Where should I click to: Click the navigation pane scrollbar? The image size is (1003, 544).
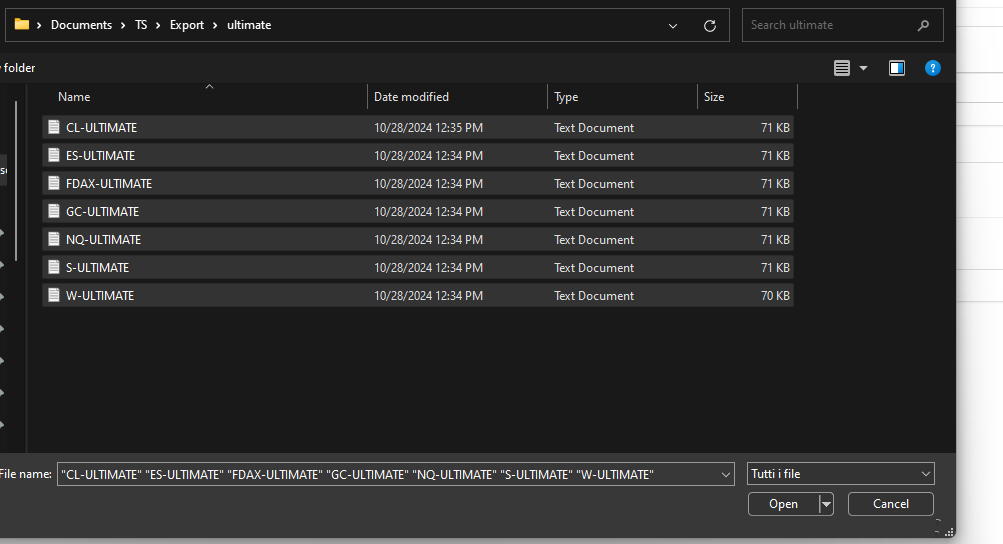coord(15,180)
